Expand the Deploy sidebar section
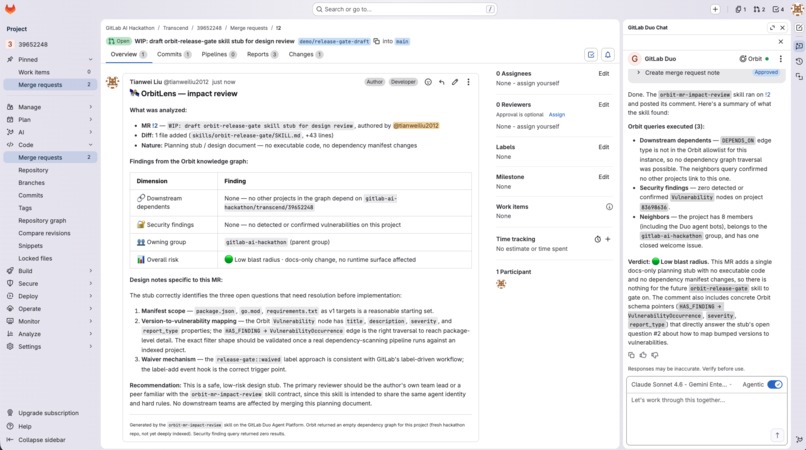Viewport: 806px width, 450px height. [x=50, y=296]
